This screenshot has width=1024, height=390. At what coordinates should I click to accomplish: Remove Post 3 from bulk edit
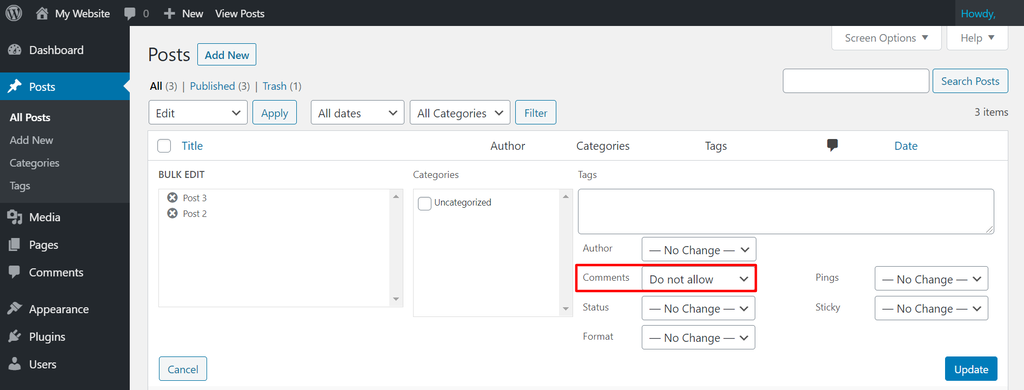pyautogui.click(x=172, y=198)
